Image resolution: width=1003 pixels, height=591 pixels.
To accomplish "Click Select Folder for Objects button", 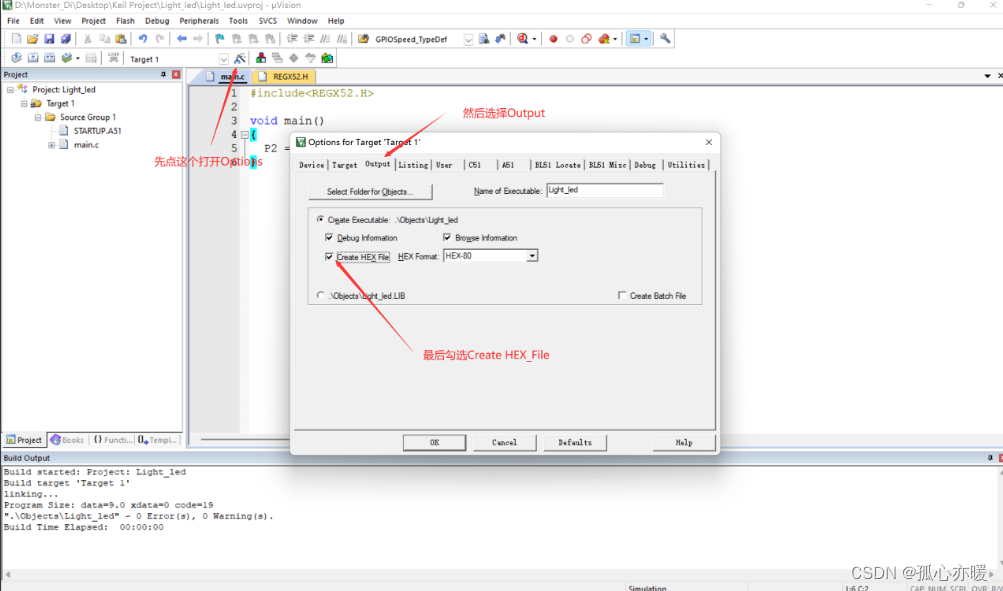I will tap(370, 191).
